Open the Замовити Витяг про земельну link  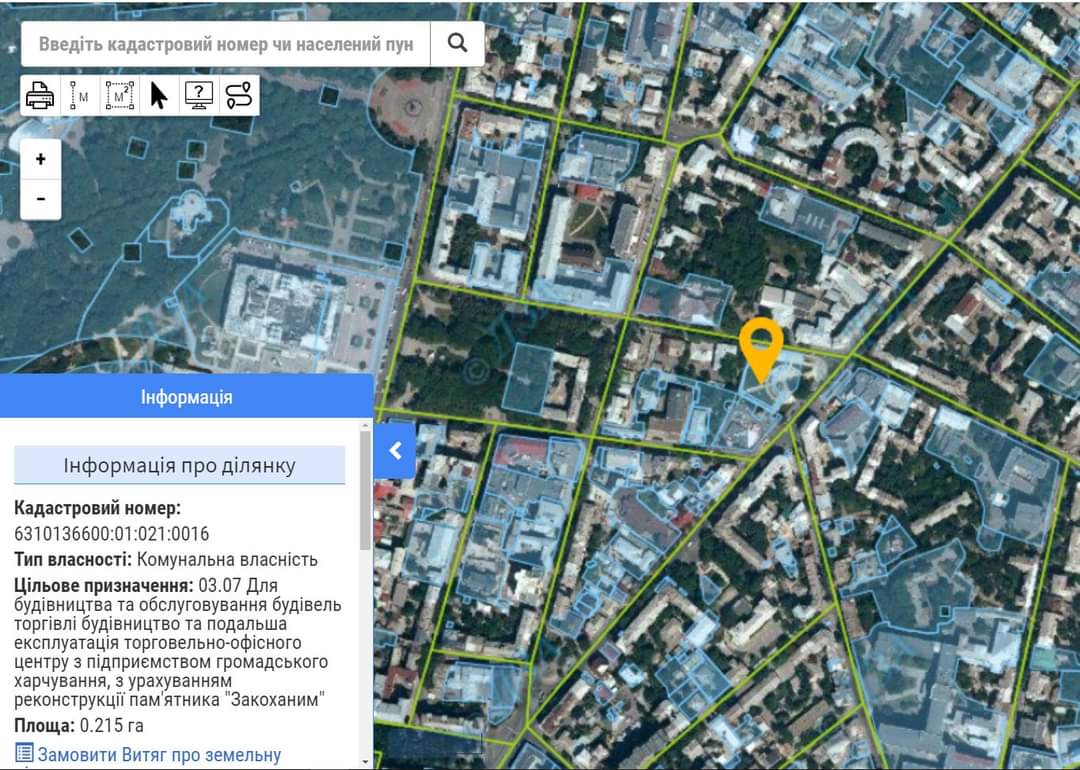point(159,755)
